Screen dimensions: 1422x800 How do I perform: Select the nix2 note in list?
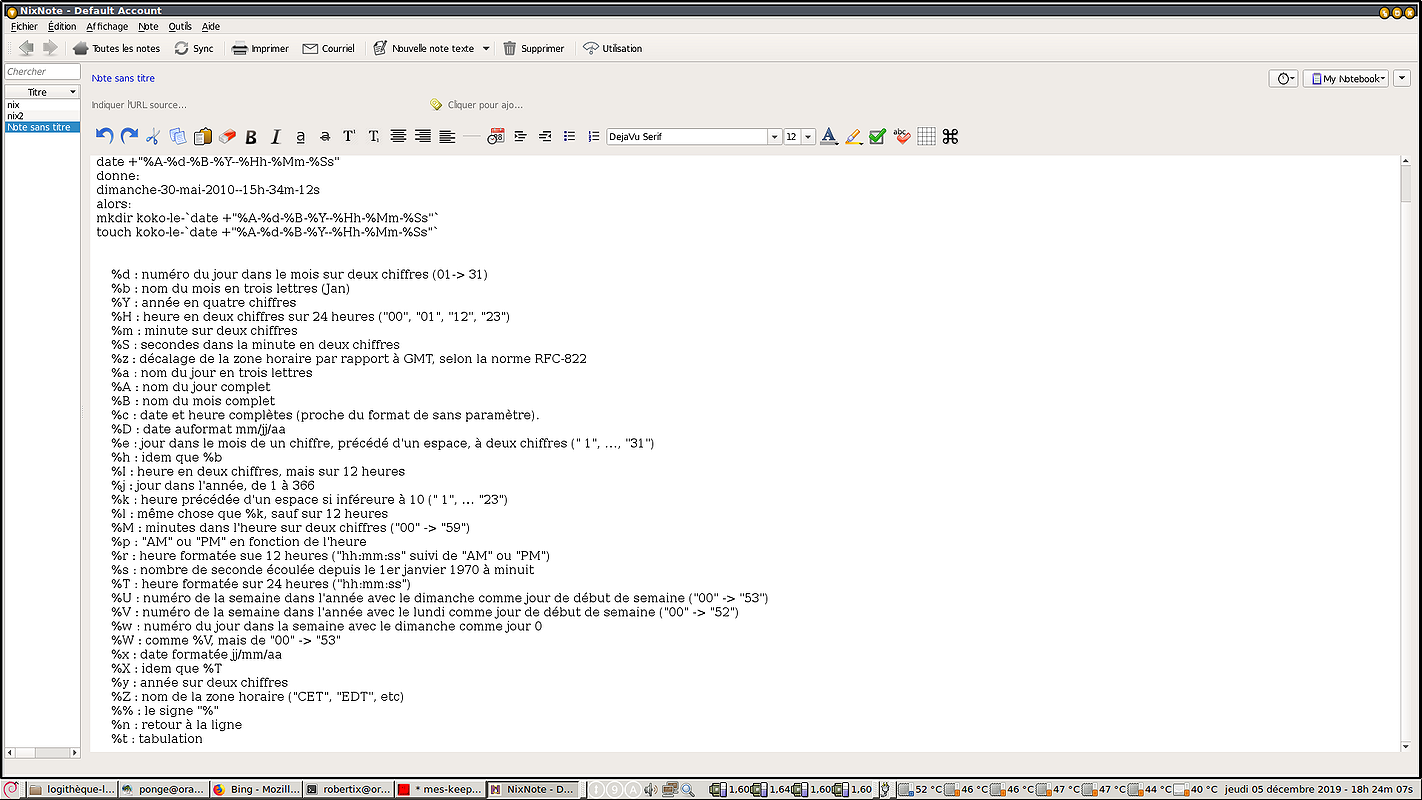click(x=42, y=116)
